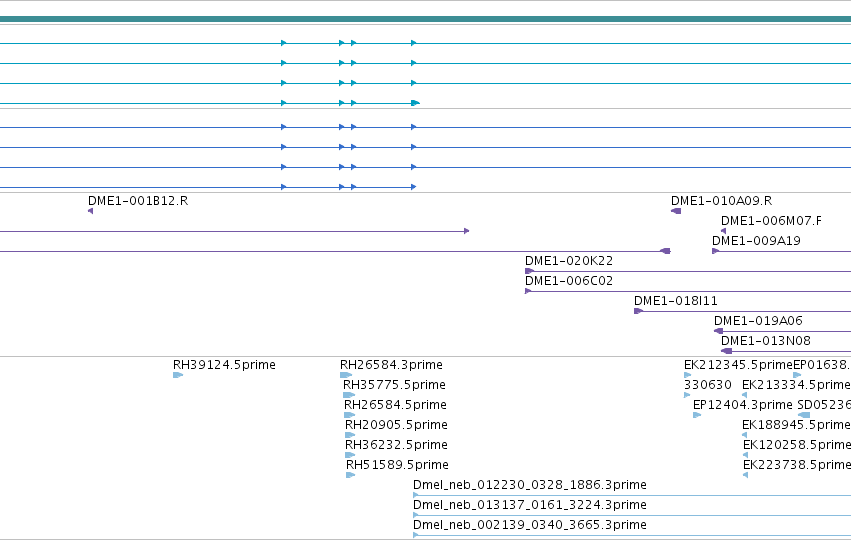The width and height of the screenshot is (851, 540).
Task: Select the RH26584.5prime label
Action: coord(395,405)
